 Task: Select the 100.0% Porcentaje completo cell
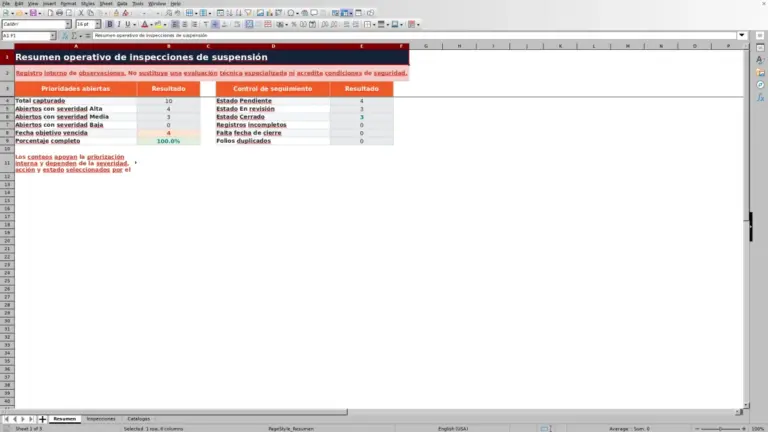168,141
